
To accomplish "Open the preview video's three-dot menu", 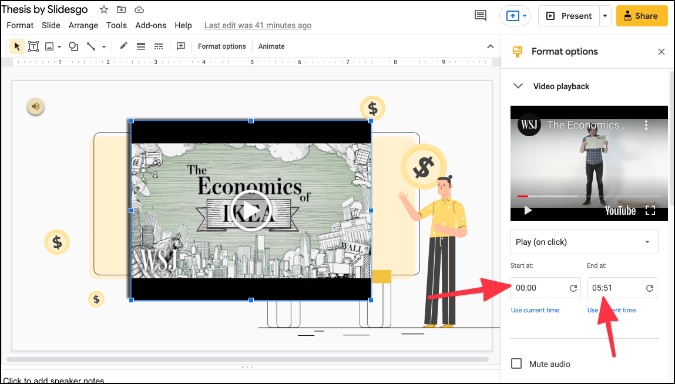I will [646, 125].
